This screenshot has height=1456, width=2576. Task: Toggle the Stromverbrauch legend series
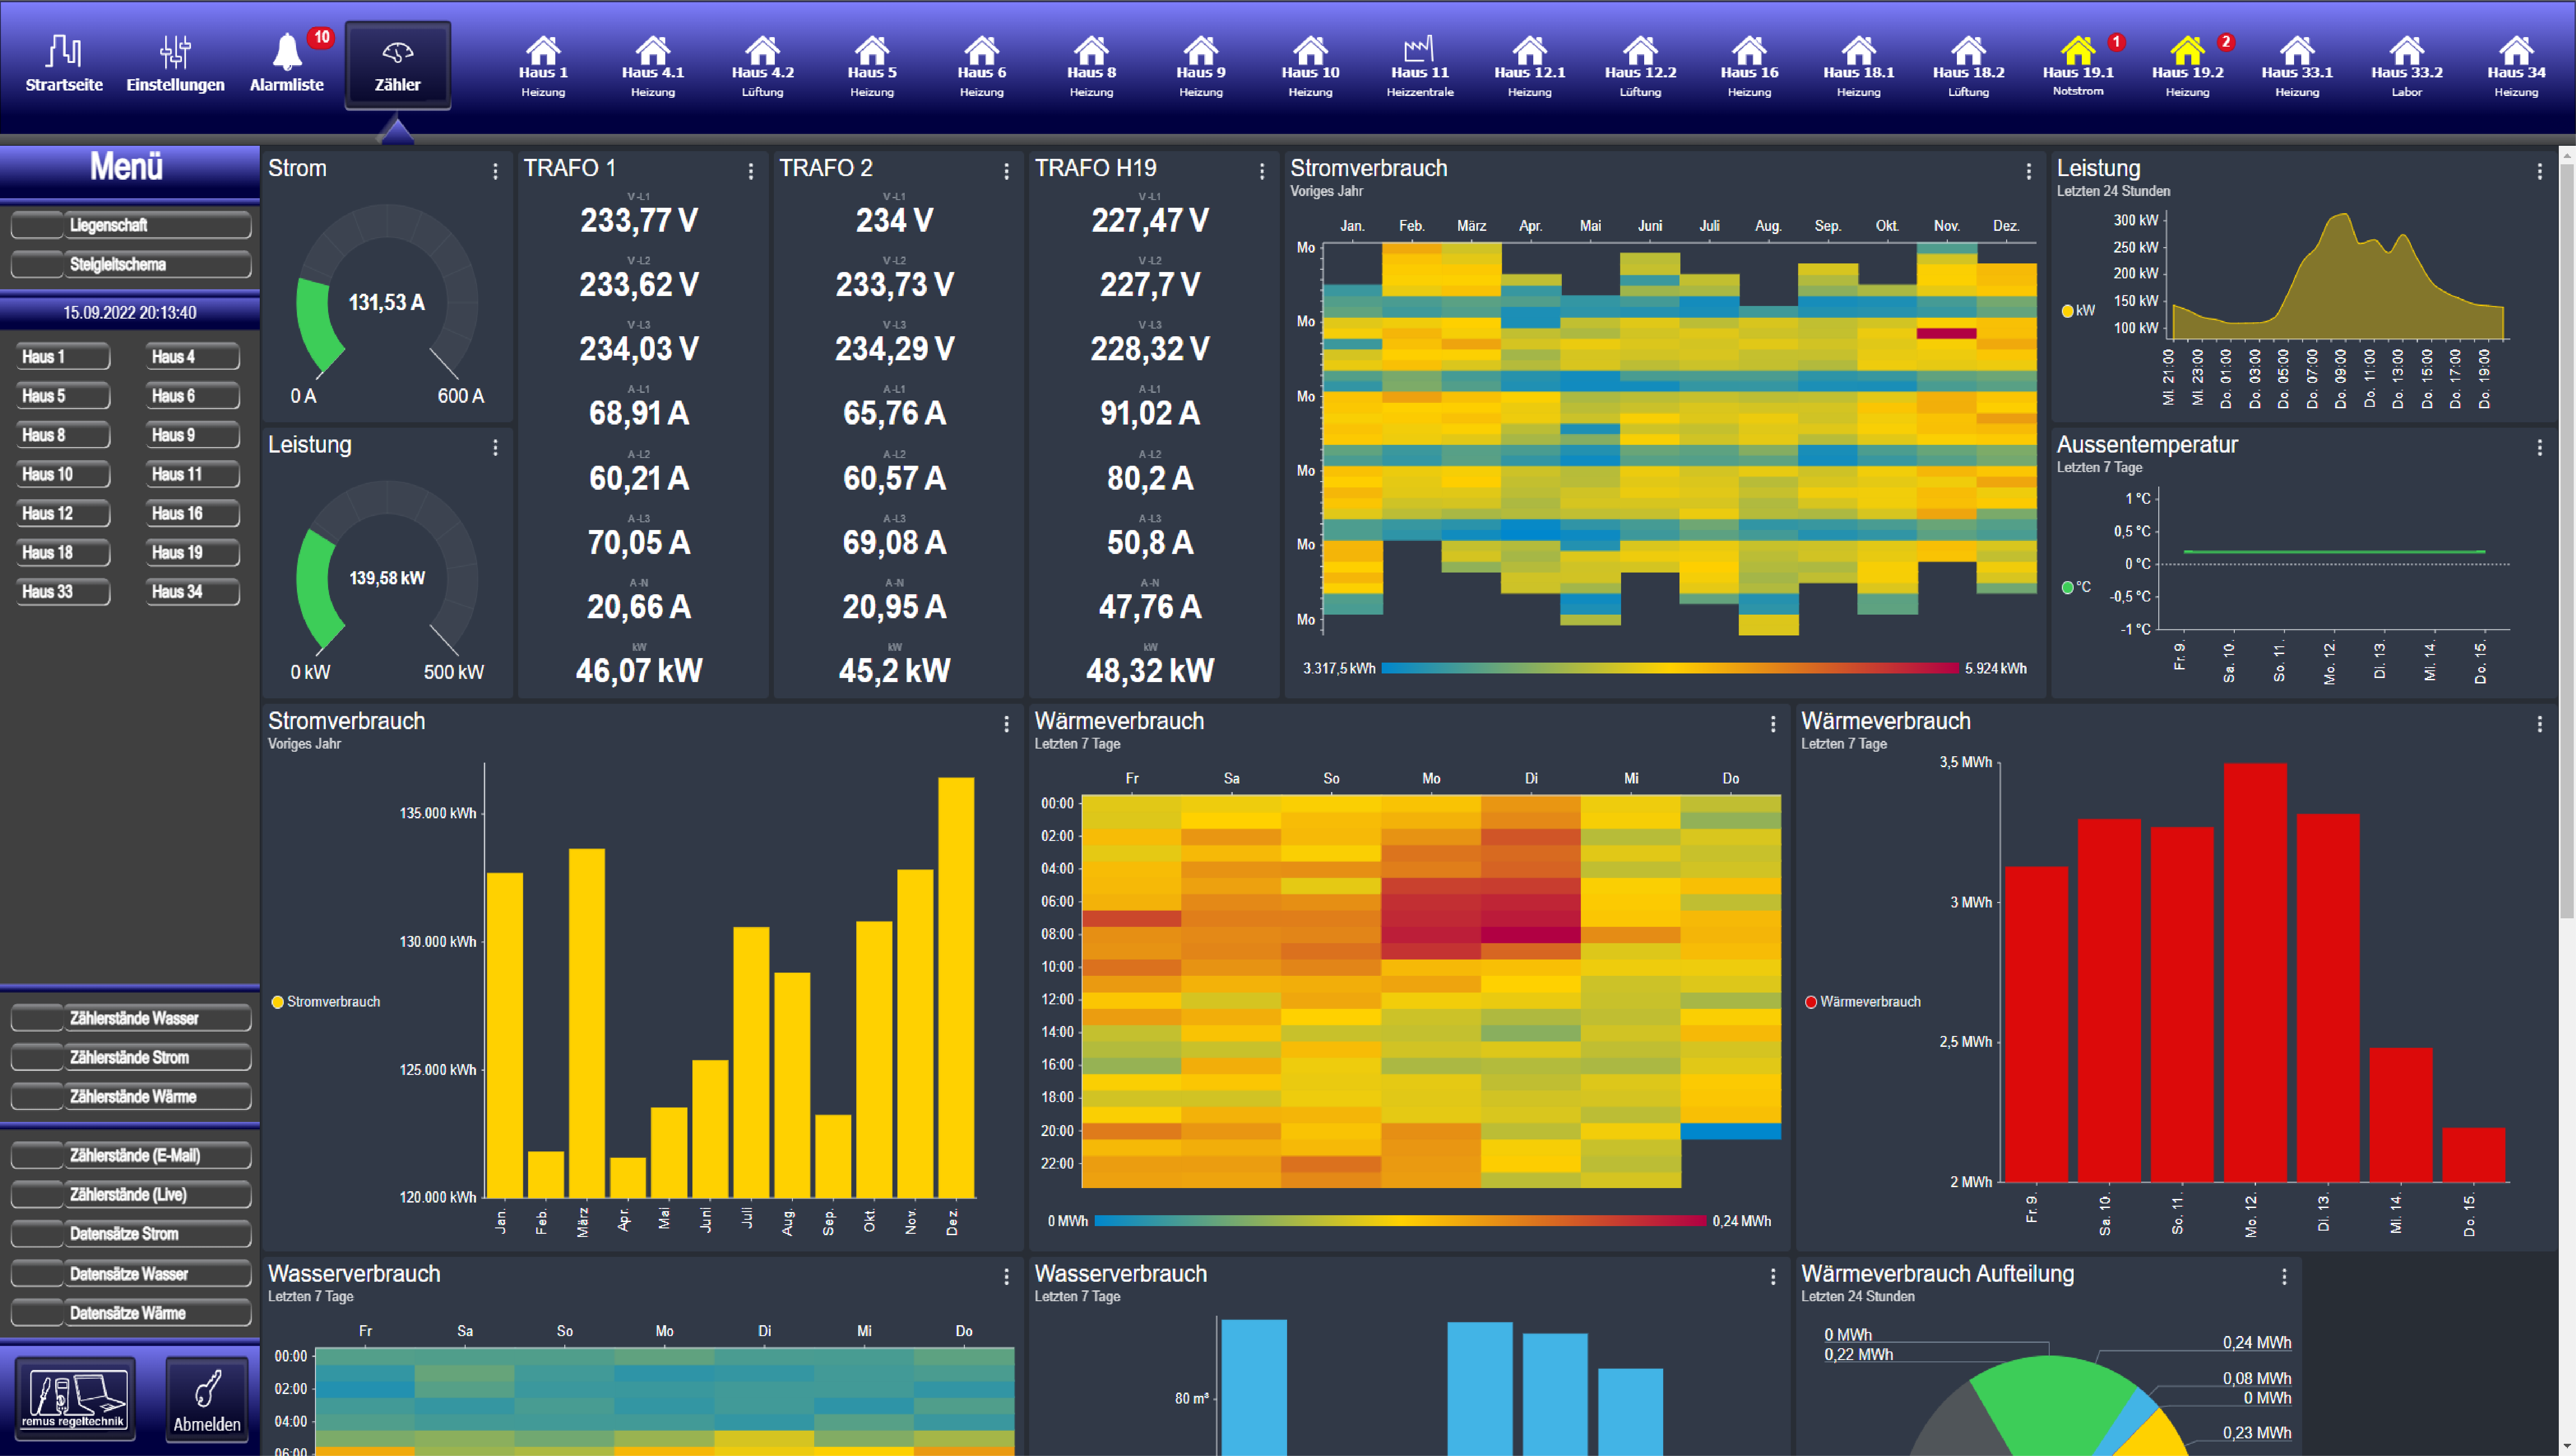(326, 1001)
